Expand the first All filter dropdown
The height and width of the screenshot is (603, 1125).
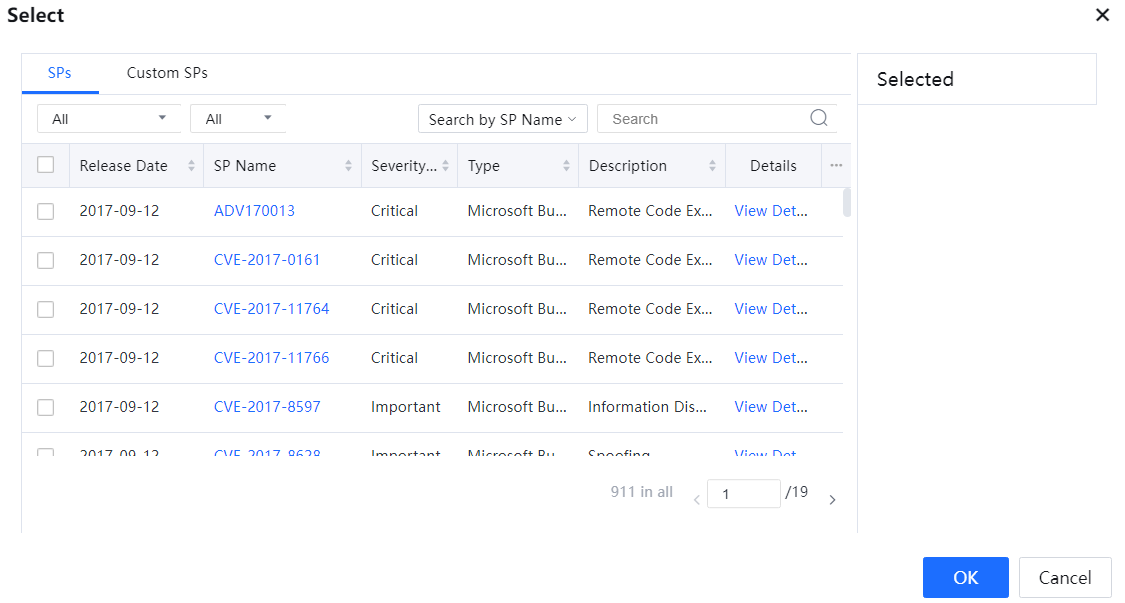[109, 119]
